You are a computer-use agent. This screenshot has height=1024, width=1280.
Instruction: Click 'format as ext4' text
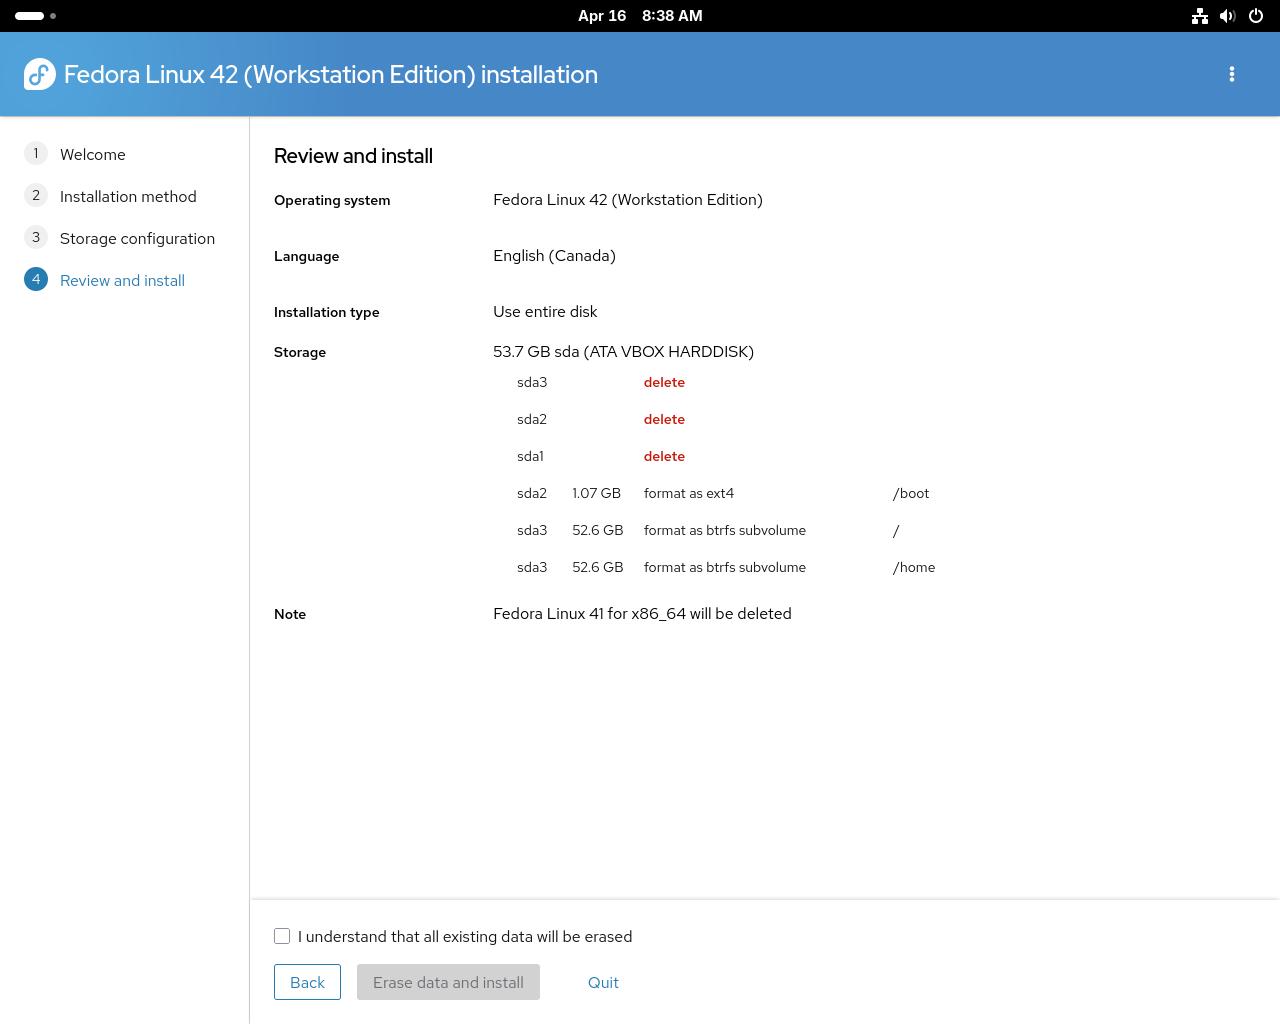[x=689, y=493]
